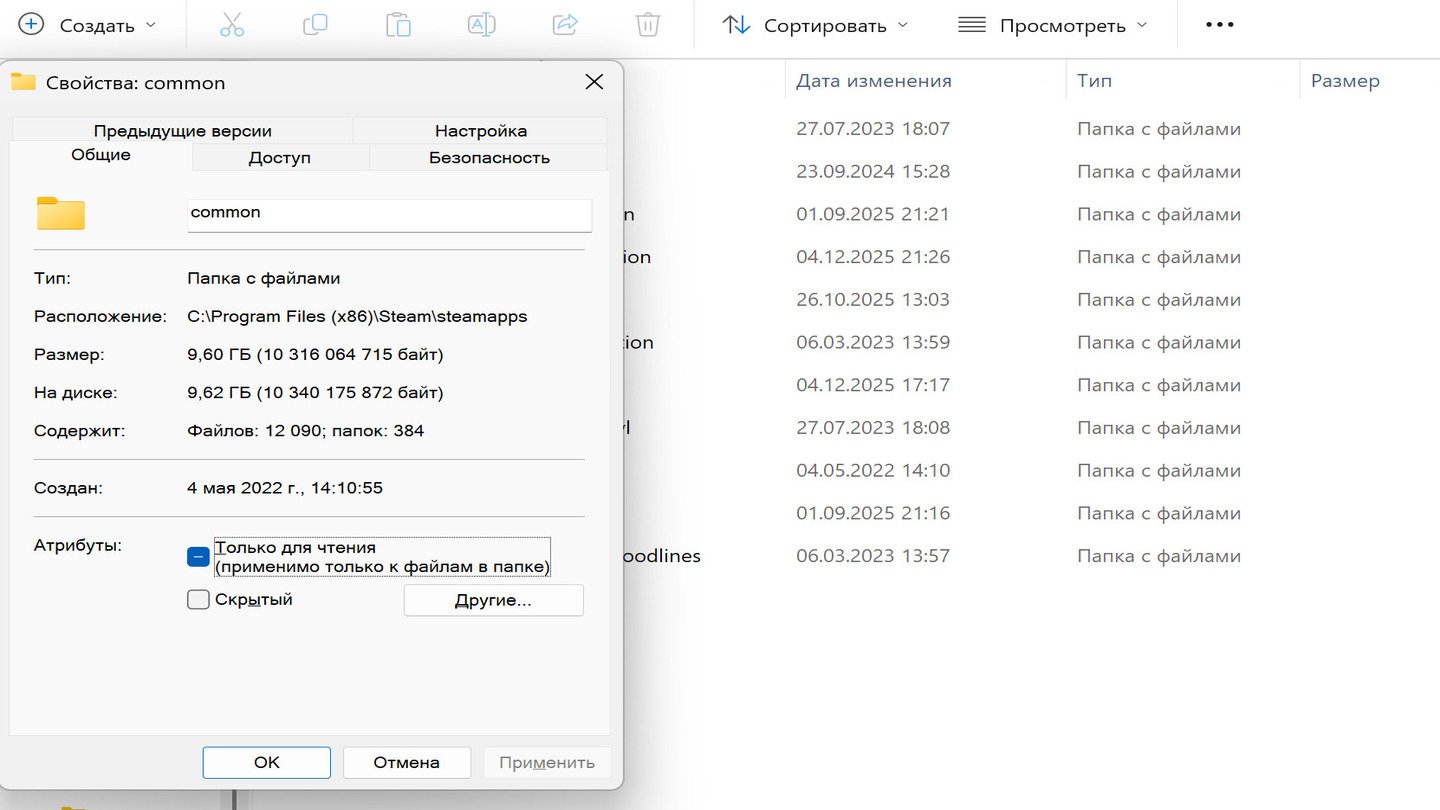Switch to the "Доступ" tab
1440x810 pixels.
click(280, 158)
